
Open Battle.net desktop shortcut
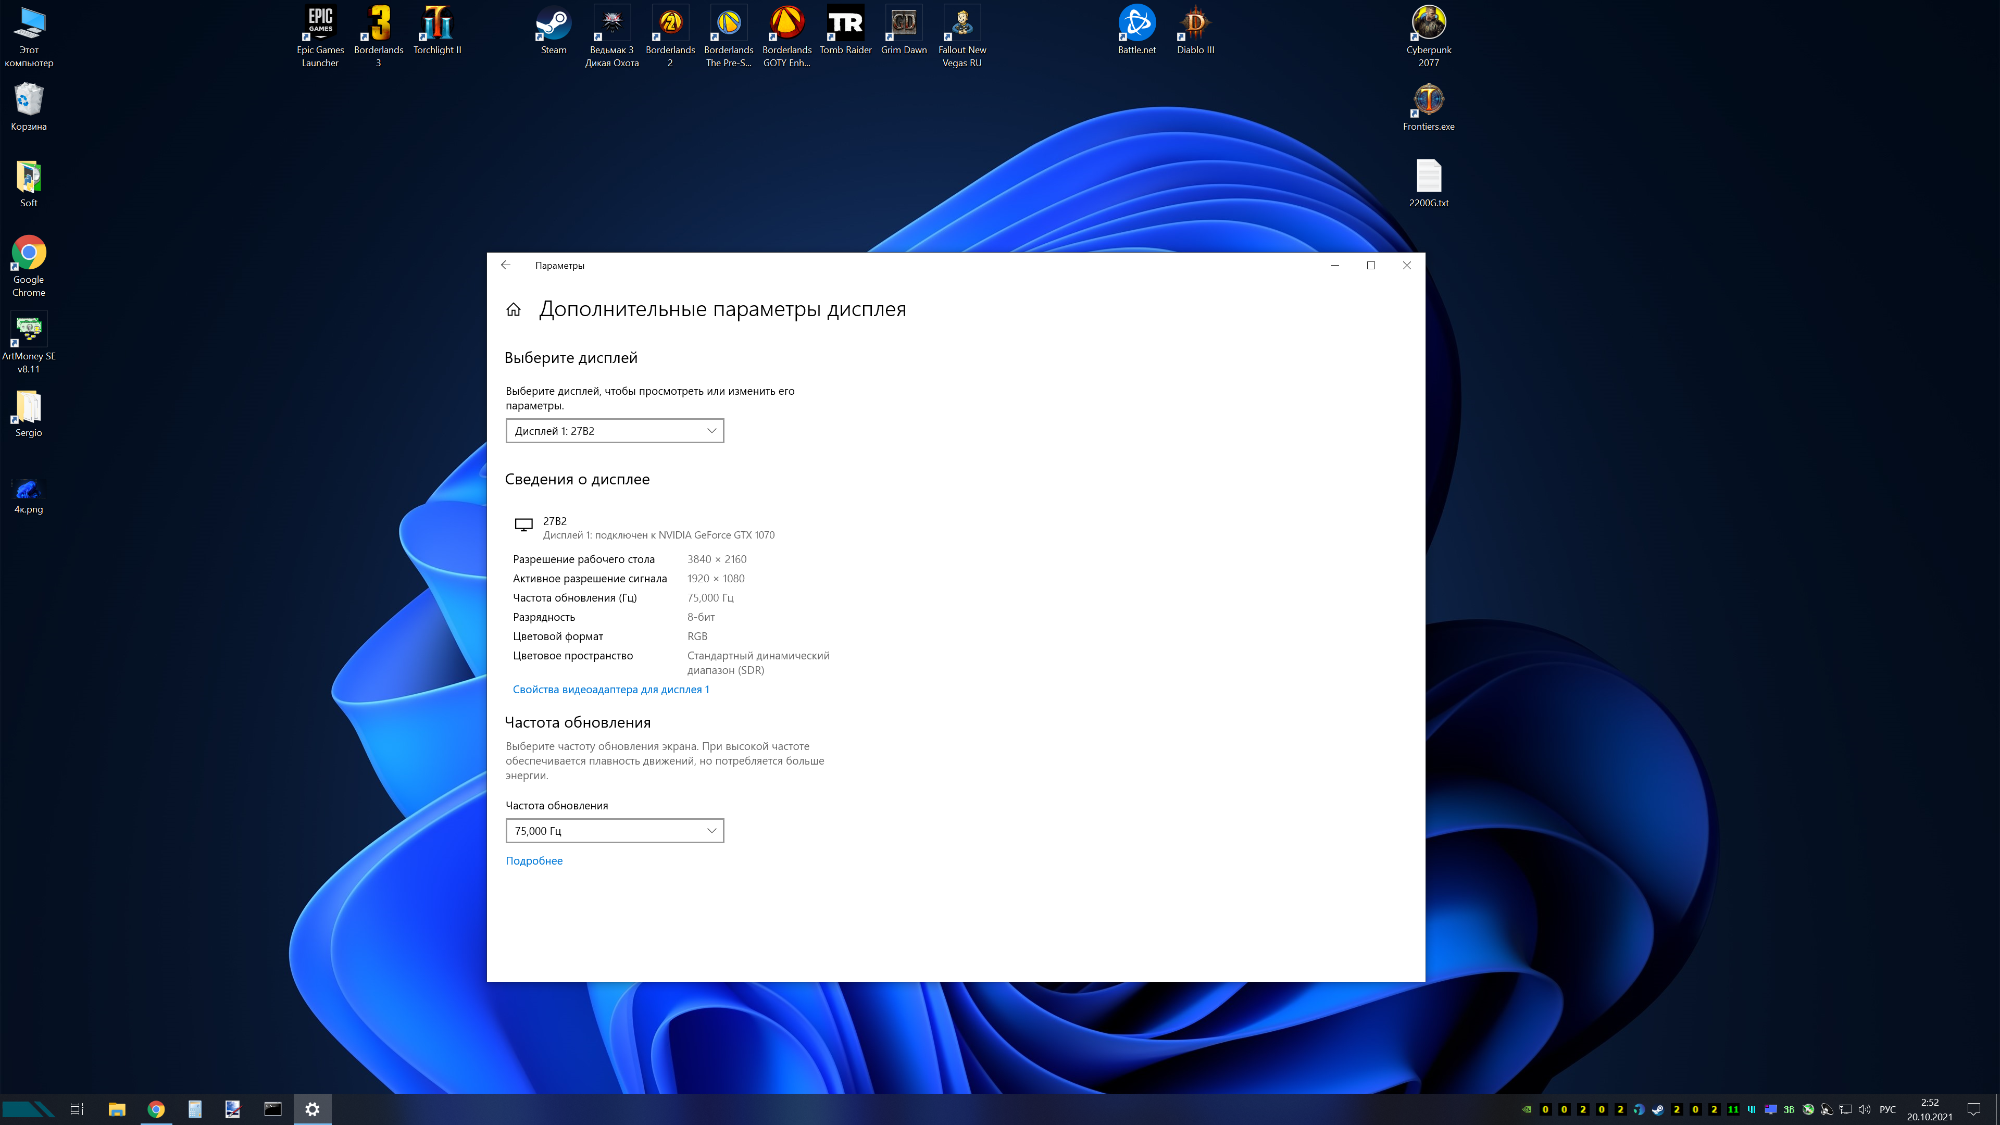coord(1136,24)
